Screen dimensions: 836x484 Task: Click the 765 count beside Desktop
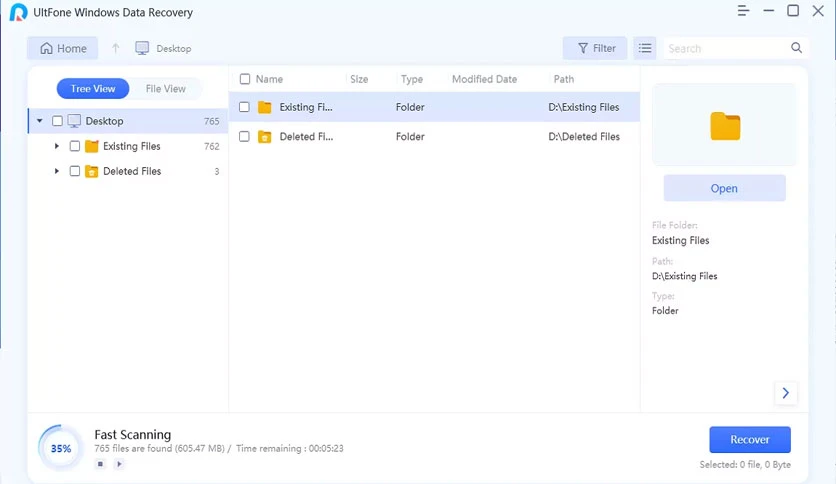tap(212, 121)
